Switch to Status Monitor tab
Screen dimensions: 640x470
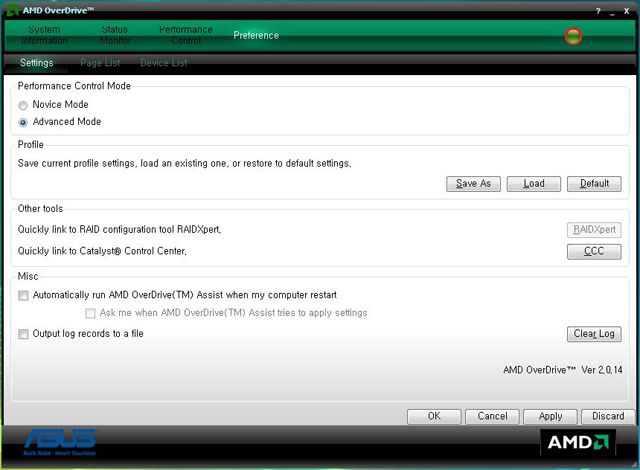pyautogui.click(x=115, y=35)
